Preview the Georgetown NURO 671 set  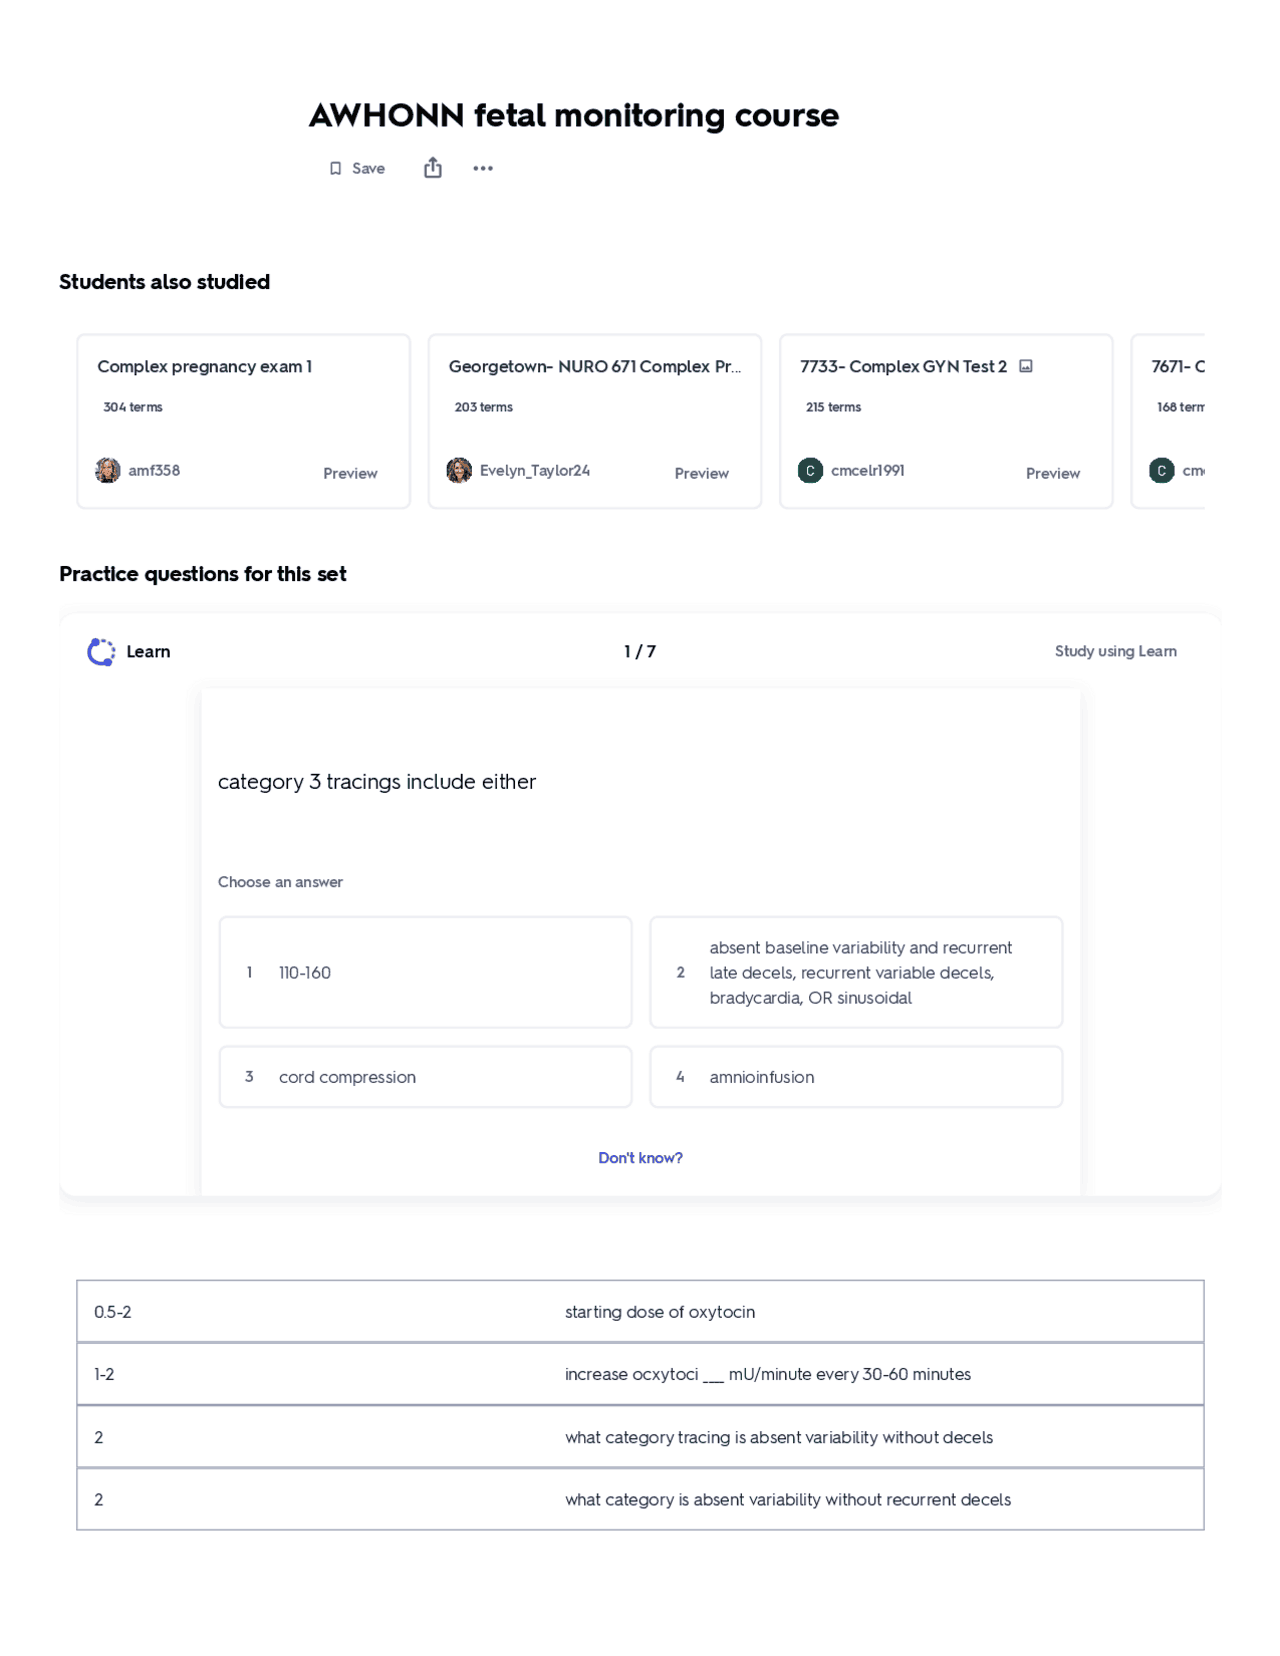701,473
